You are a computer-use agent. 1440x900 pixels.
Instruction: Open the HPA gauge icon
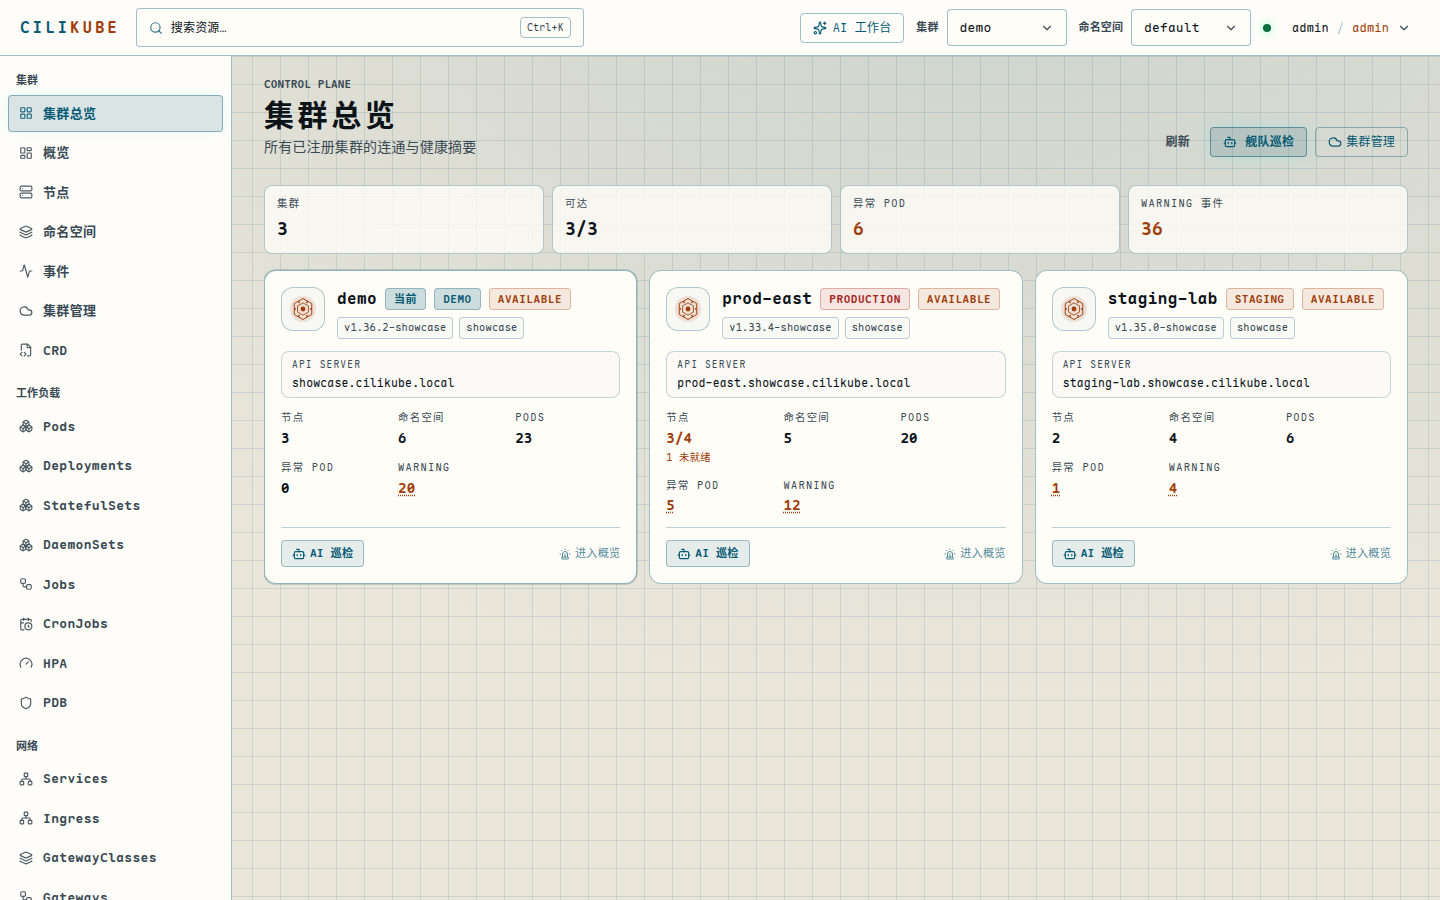tap(26, 663)
